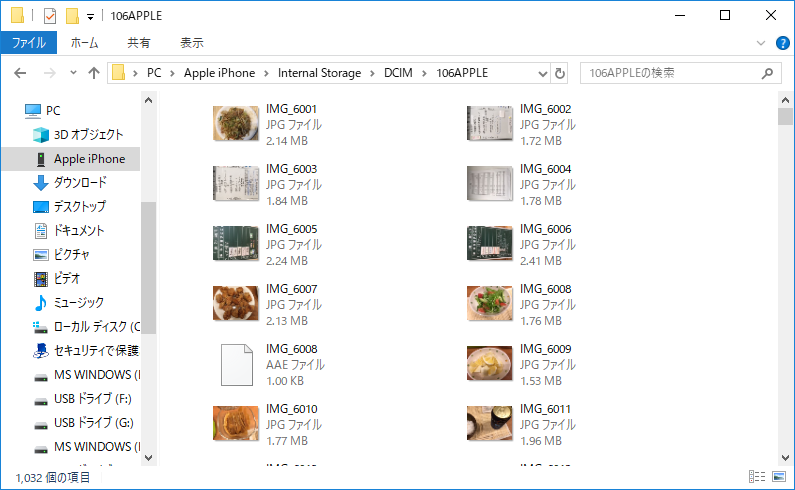Expand the ribbon with the chevron
Image resolution: width=795 pixels, height=490 pixels.
[761, 43]
